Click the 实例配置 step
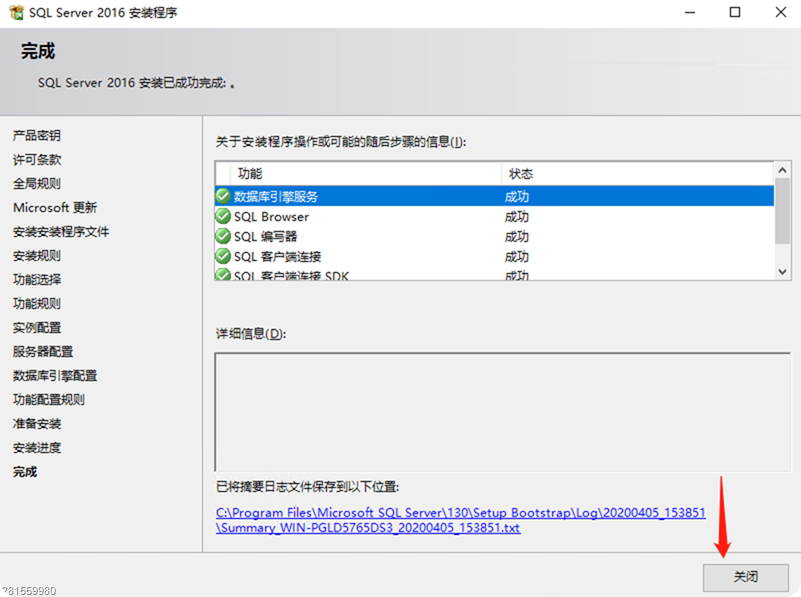 click(37, 327)
